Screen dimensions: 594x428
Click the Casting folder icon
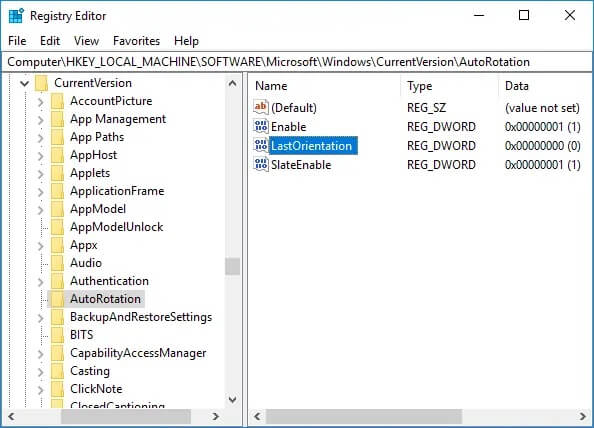(x=57, y=371)
